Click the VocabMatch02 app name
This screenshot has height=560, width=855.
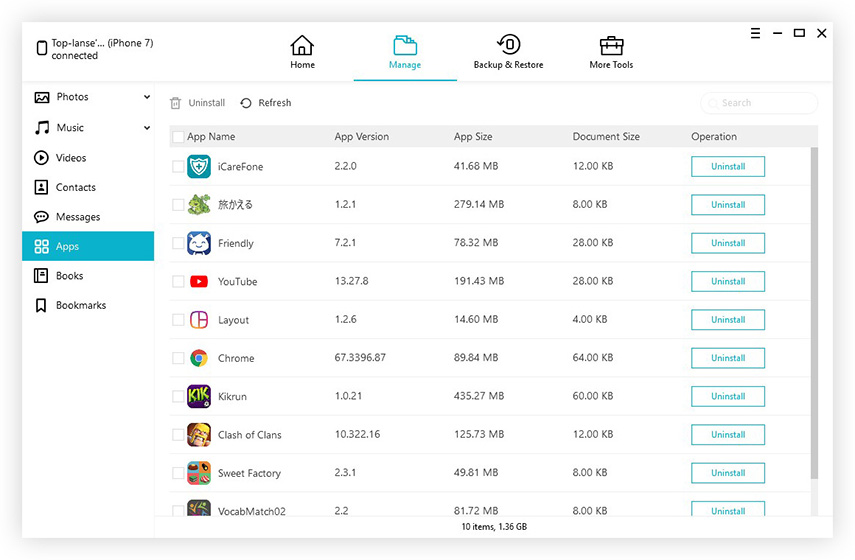251,511
